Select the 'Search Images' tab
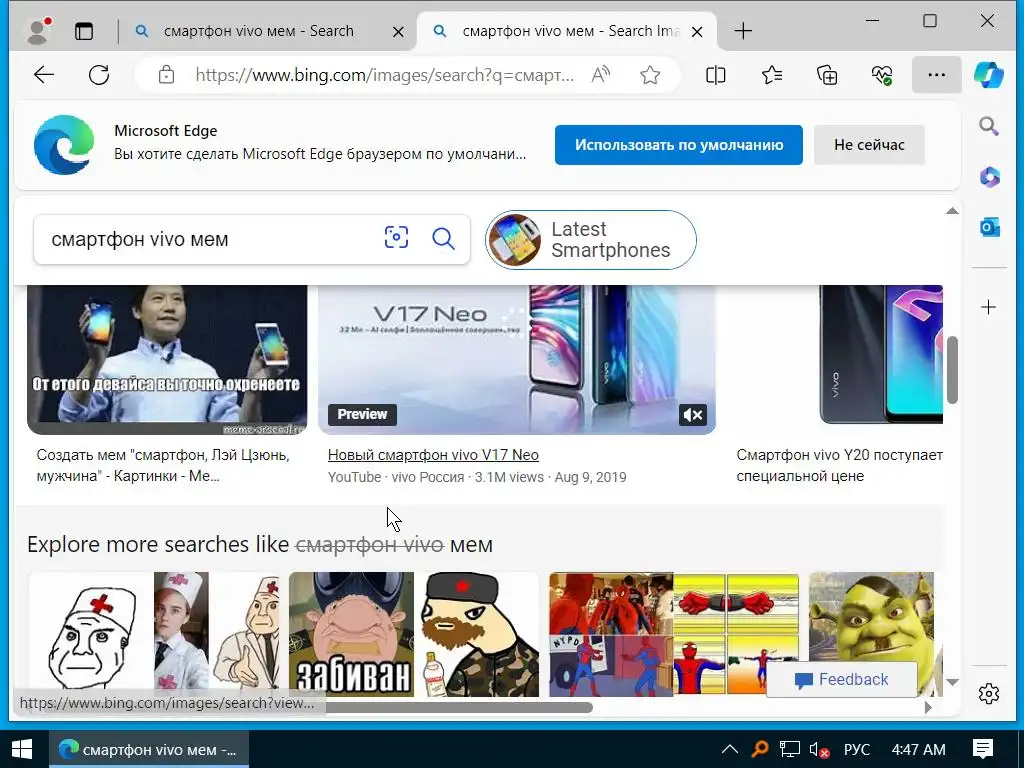The width and height of the screenshot is (1024, 768). point(566,31)
